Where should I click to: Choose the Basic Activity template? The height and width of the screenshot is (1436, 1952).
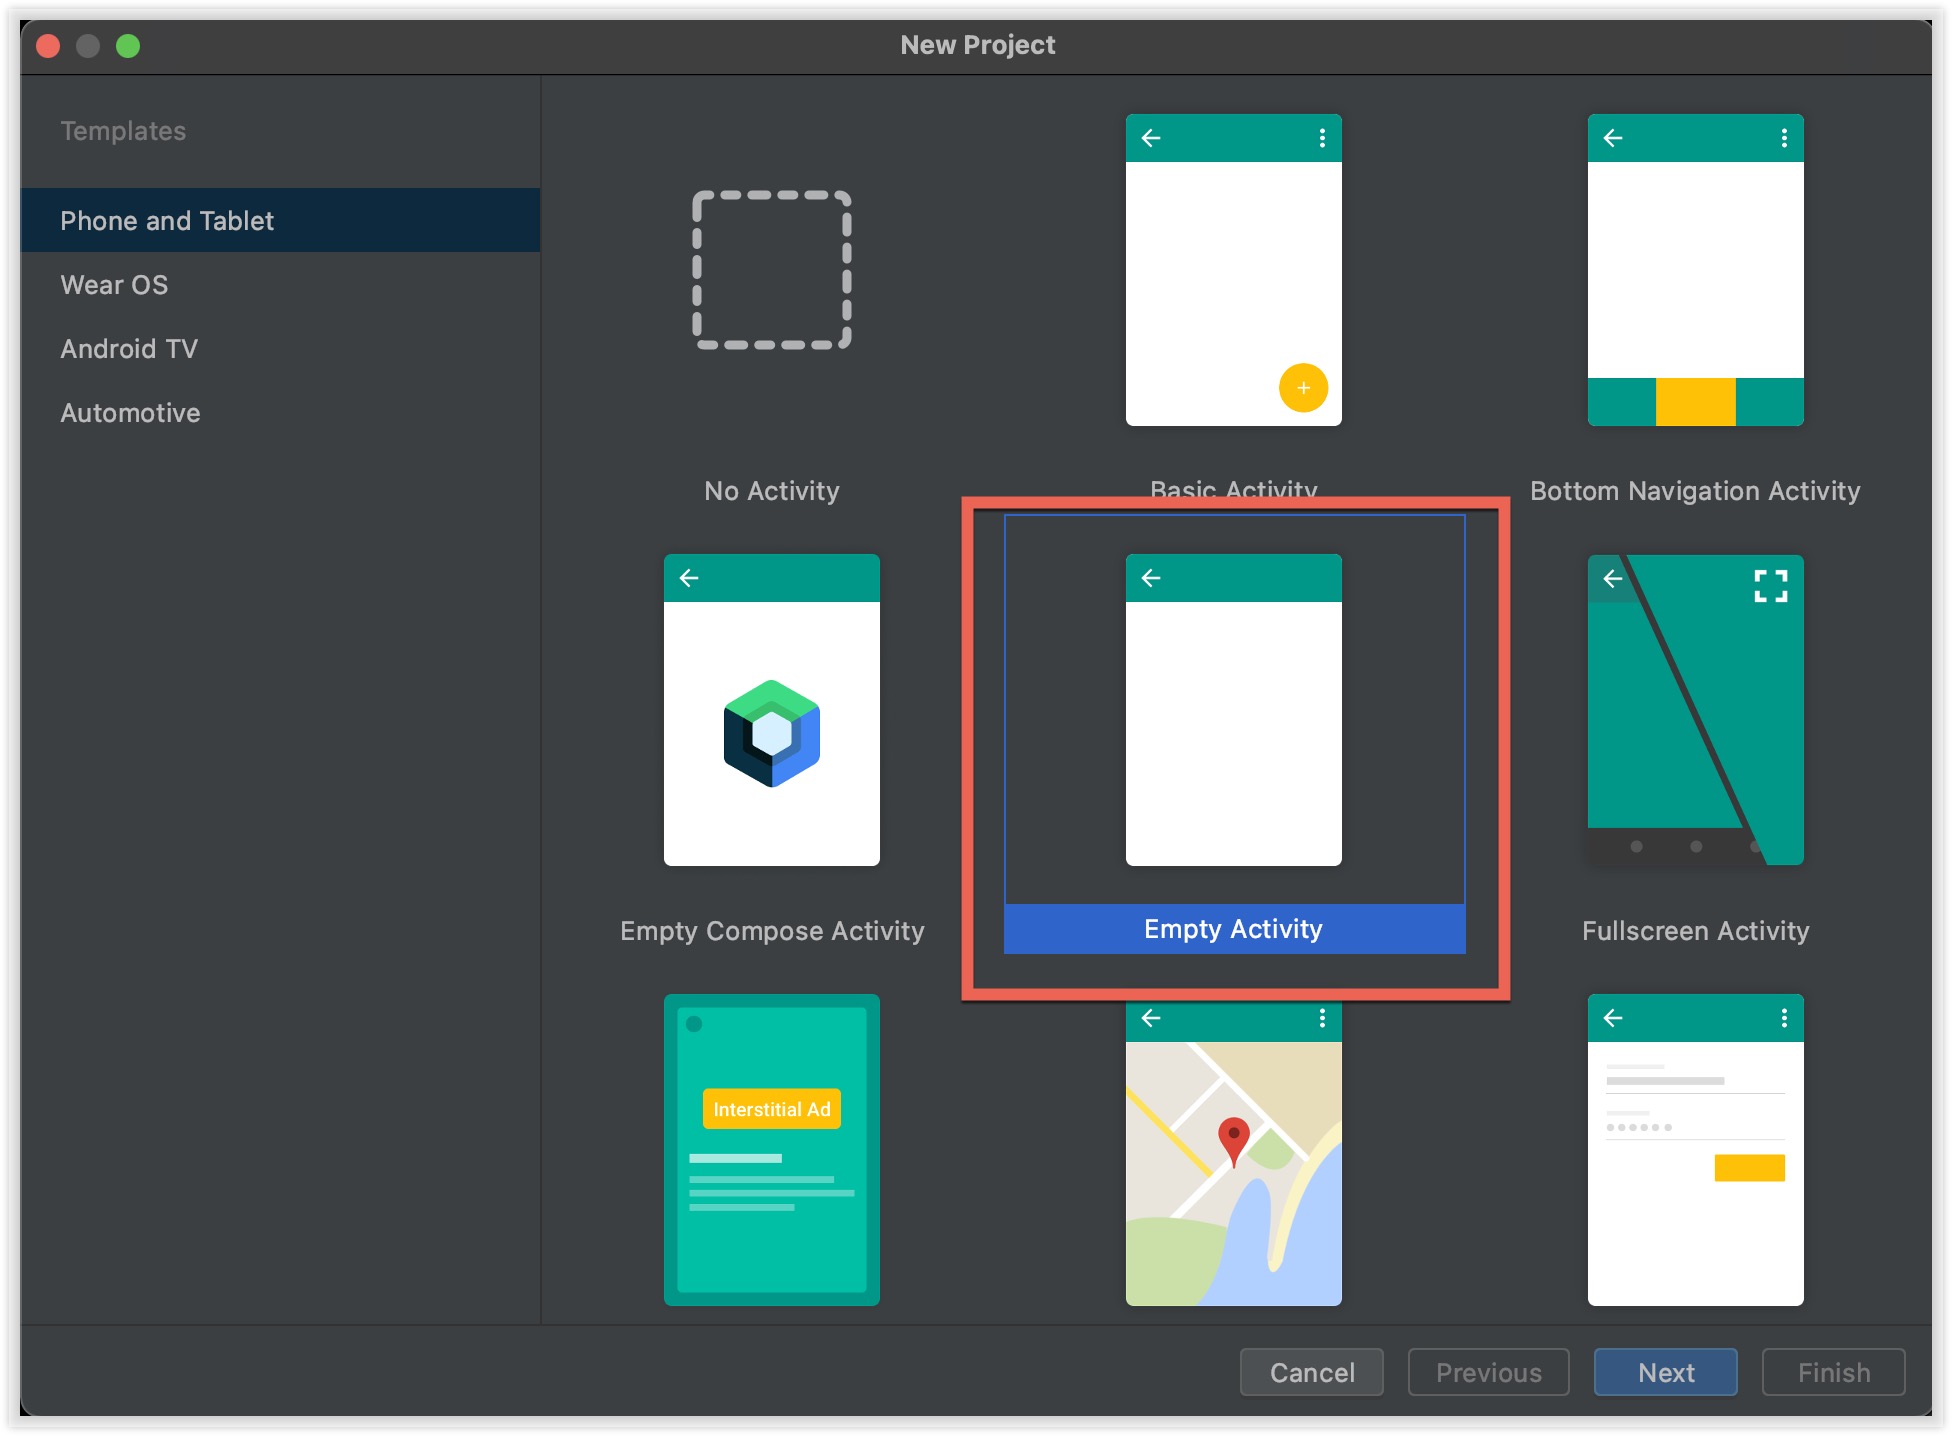point(1233,270)
